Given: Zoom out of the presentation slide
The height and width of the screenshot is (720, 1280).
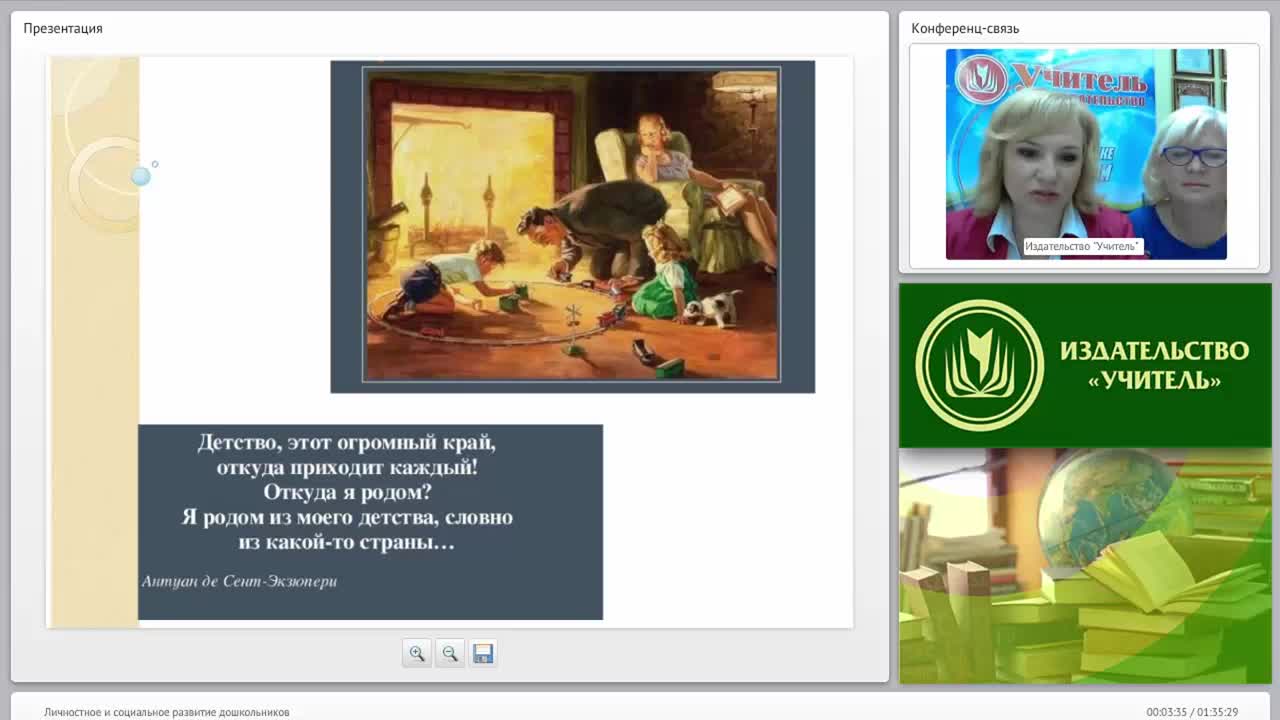Looking at the screenshot, I should pyautogui.click(x=450, y=653).
